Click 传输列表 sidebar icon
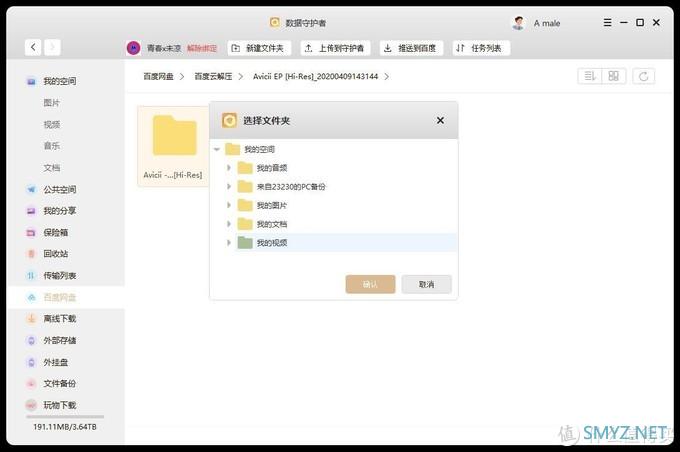680x452 pixels. point(31,275)
